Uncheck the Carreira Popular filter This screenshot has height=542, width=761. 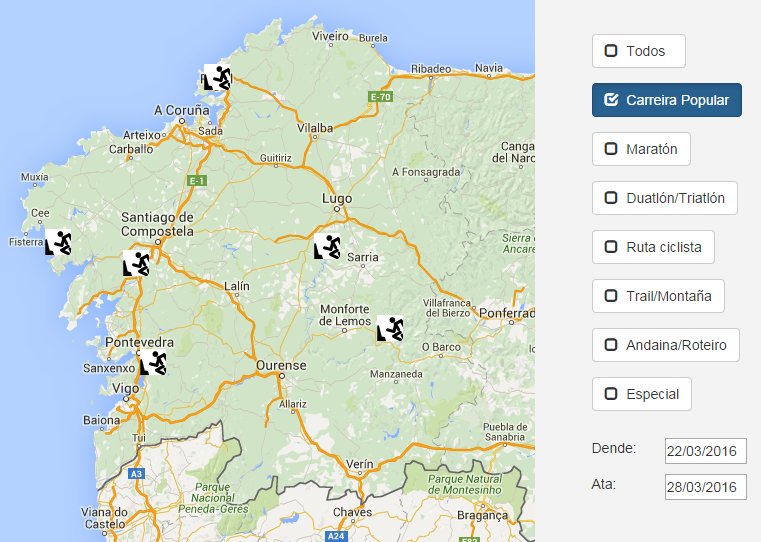click(667, 100)
